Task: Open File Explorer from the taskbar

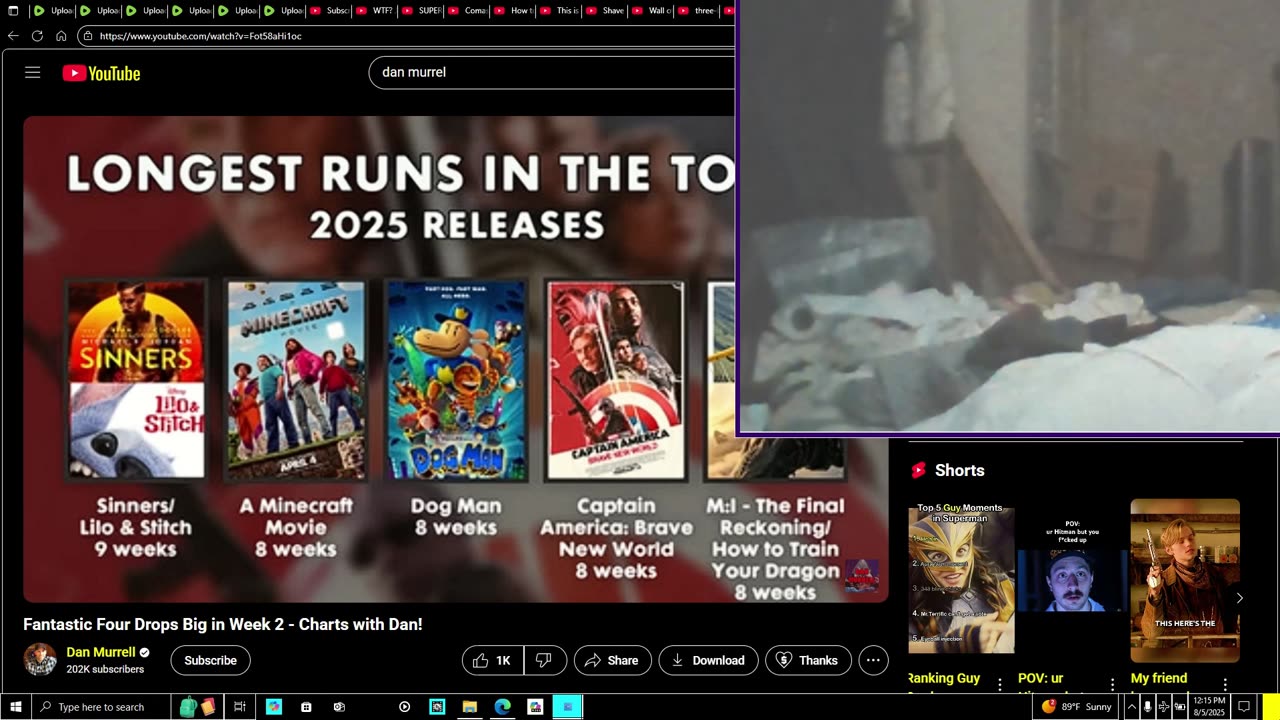Action: (x=469, y=707)
